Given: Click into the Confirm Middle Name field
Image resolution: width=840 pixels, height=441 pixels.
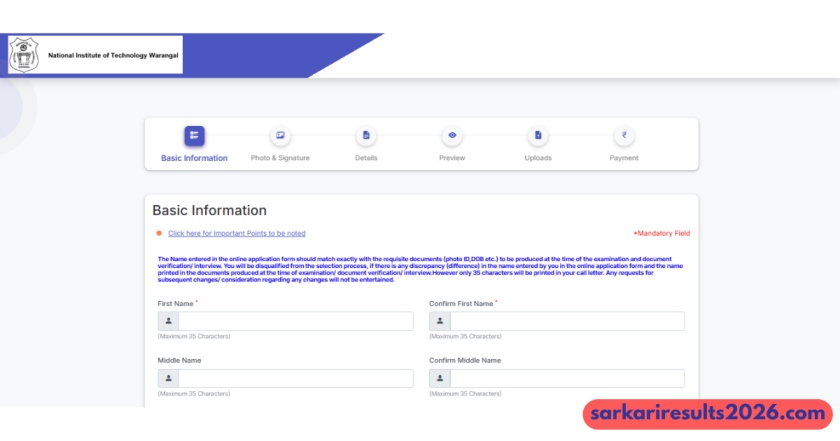Looking at the screenshot, I should pyautogui.click(x=567, y=378).
